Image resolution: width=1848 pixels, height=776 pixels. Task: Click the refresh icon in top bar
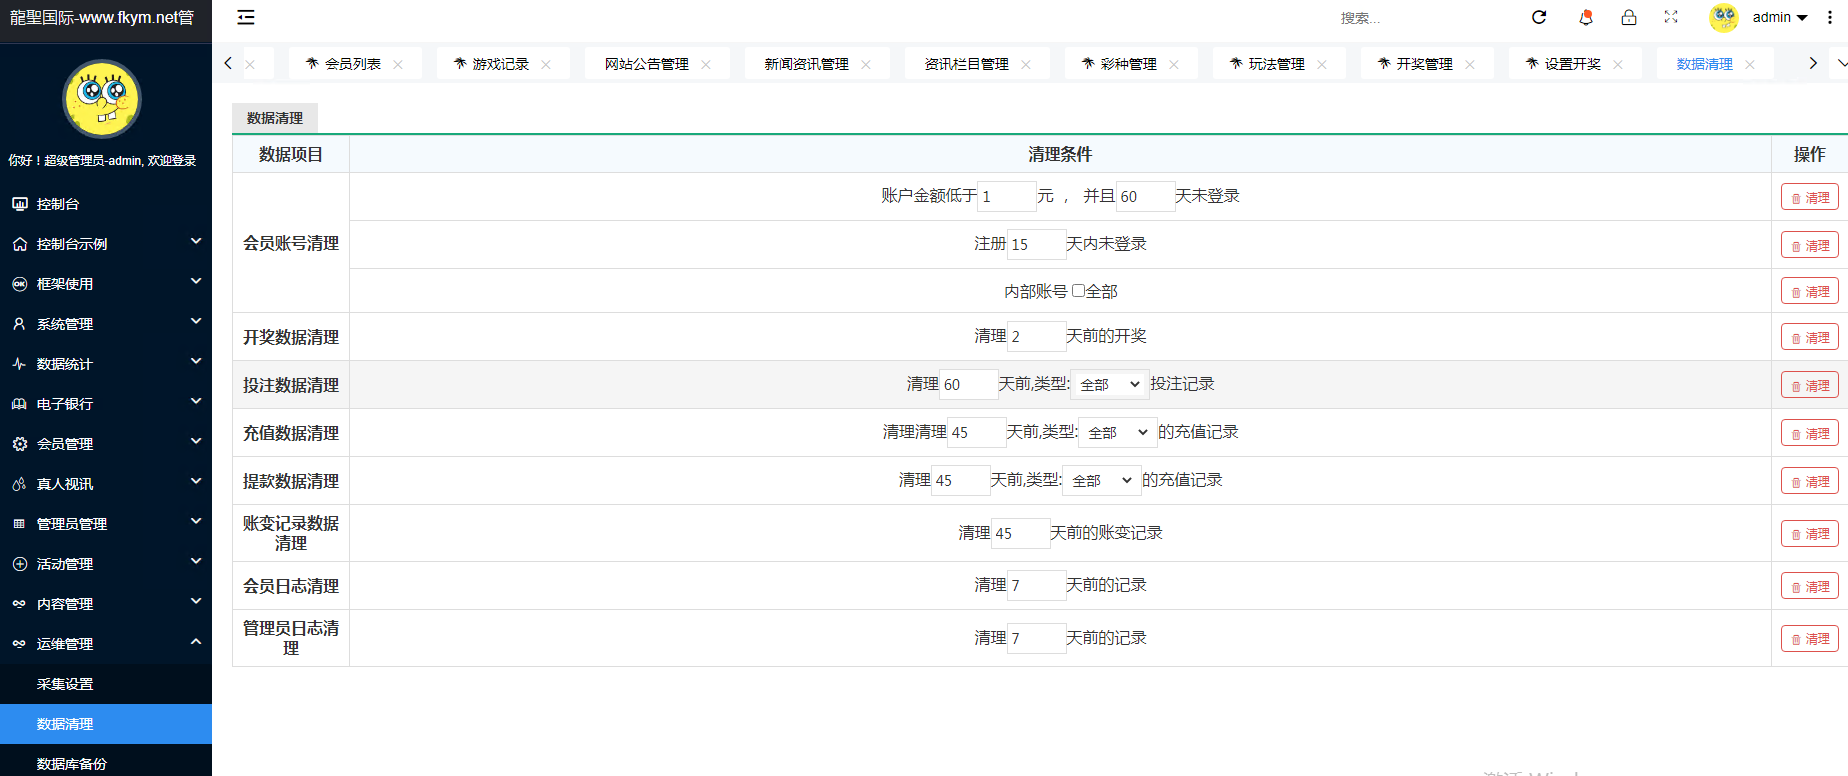1539,17
